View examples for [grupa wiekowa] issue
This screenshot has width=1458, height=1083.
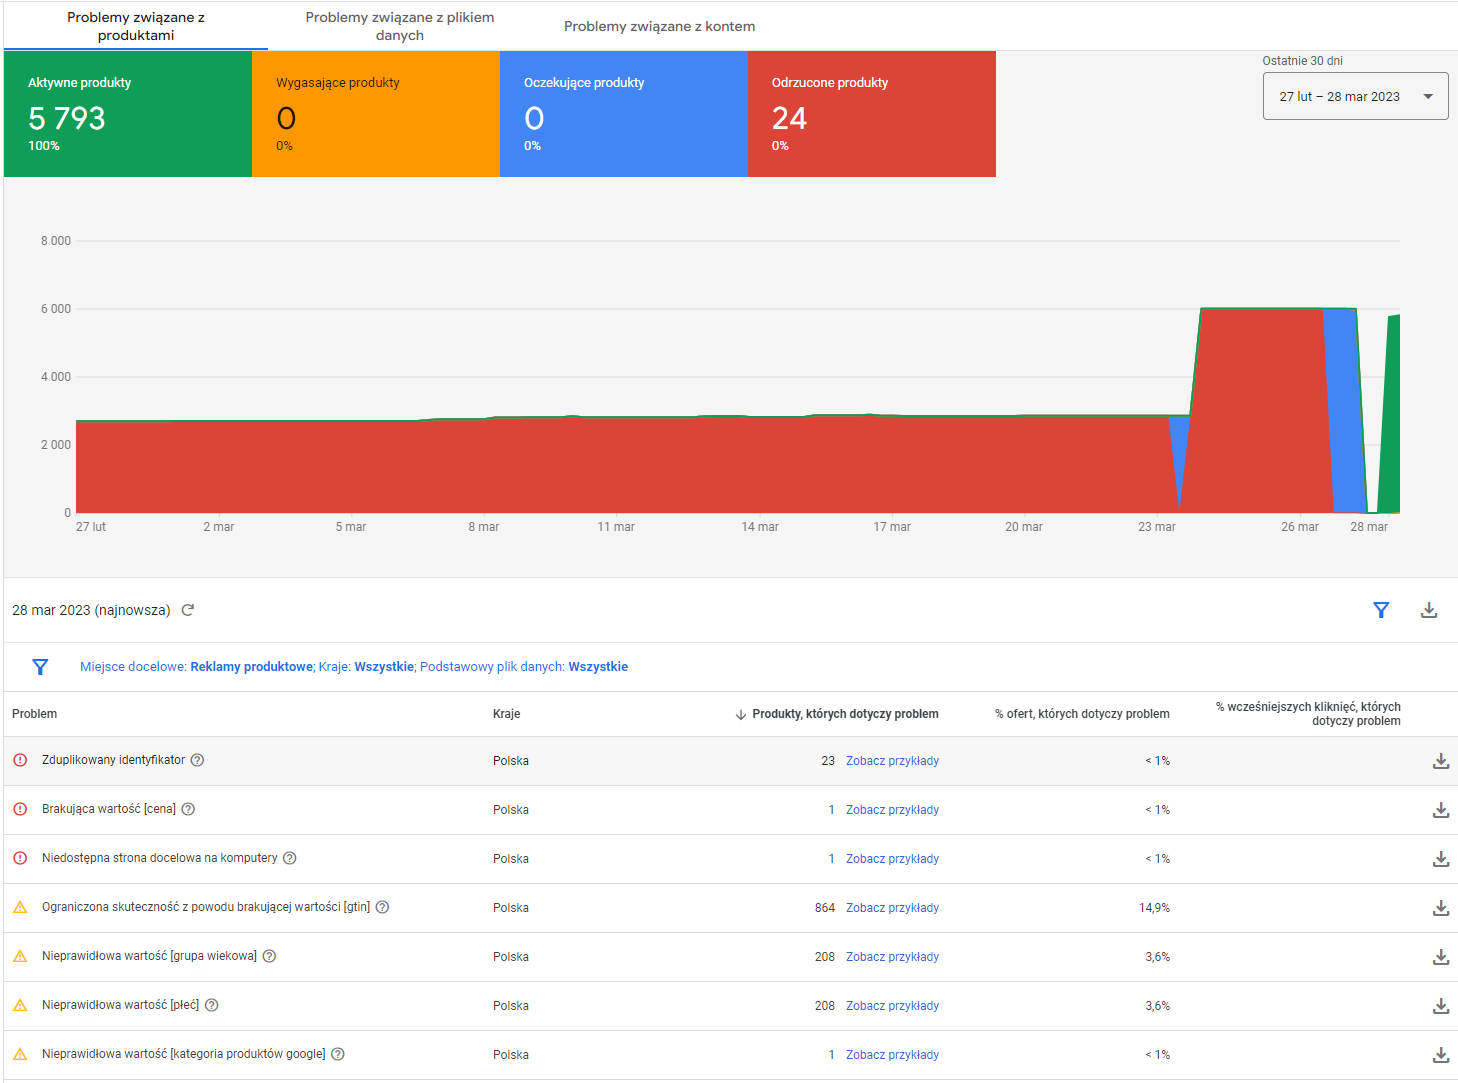pos(892,957)
